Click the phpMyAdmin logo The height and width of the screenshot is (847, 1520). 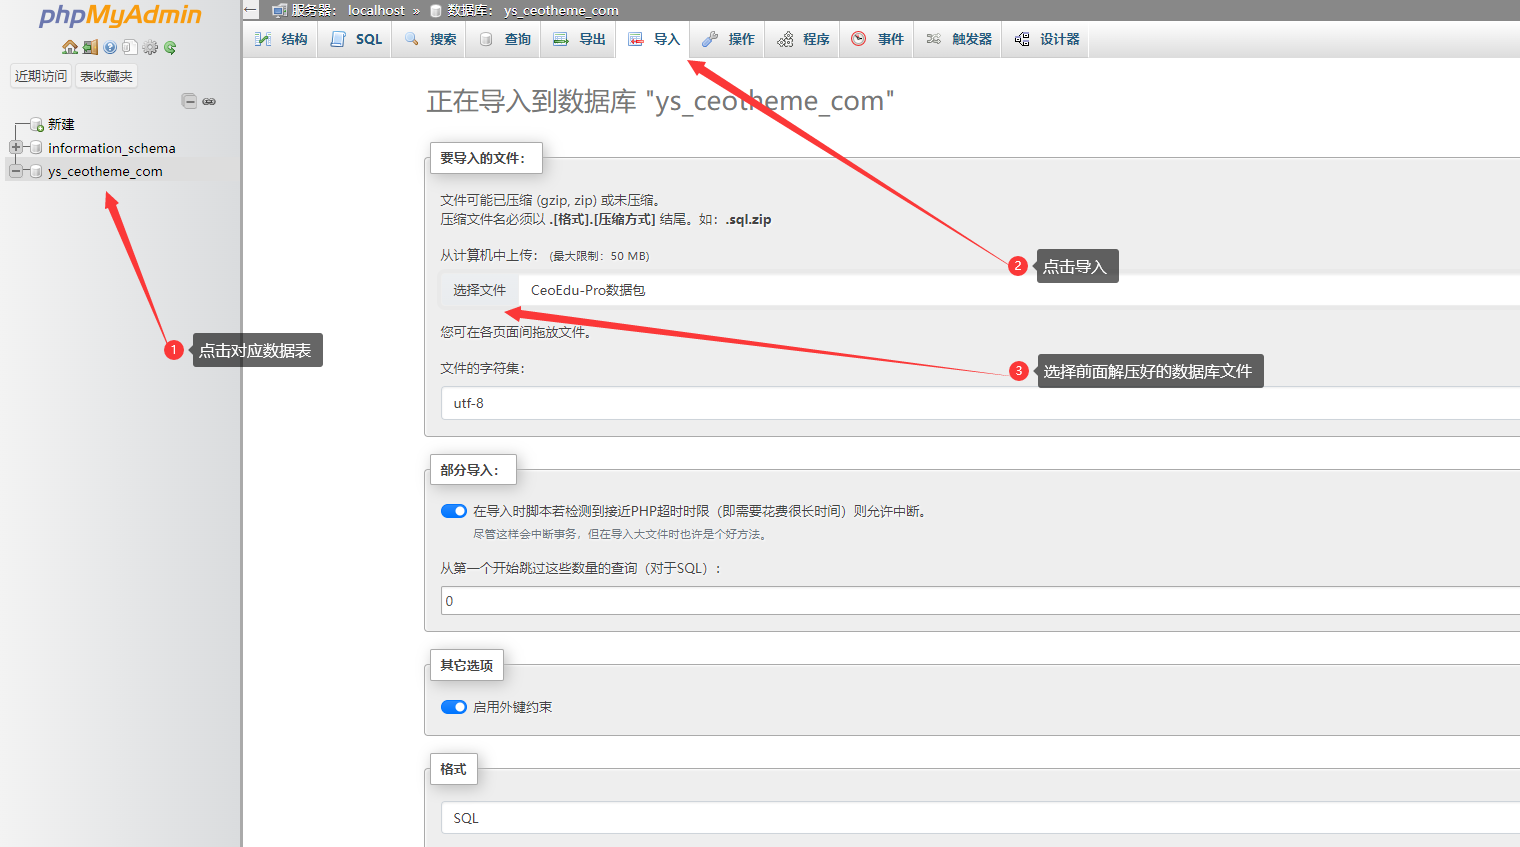tap(120, 14)
